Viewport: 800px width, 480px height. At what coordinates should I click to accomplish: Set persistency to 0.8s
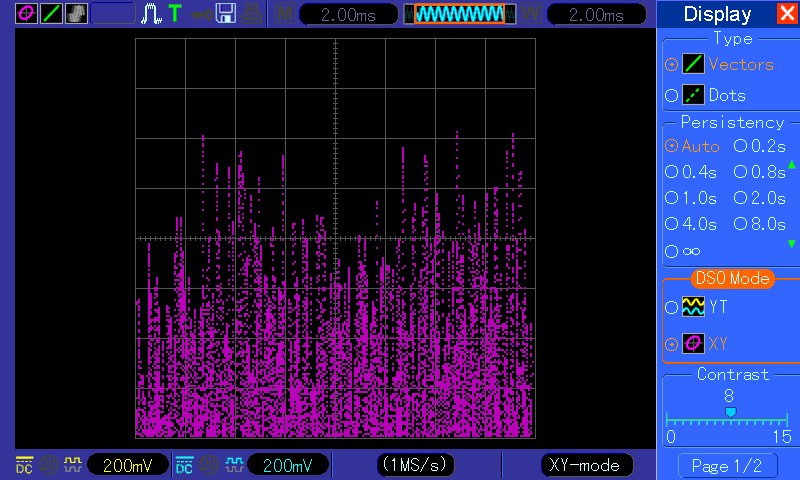coord(740,172)
